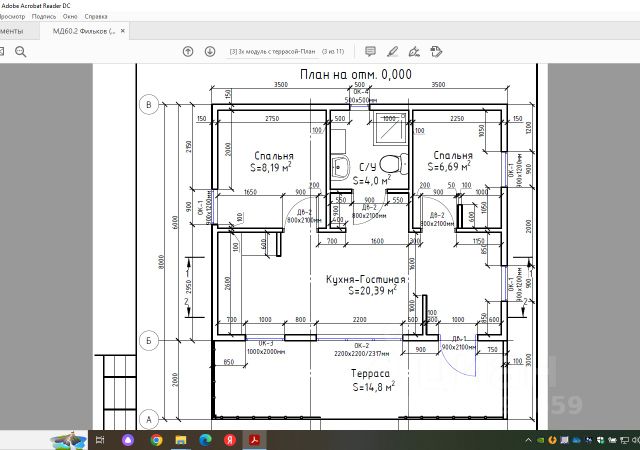Click the S=14,8 м² terrace area text
The height and width of the screenshot is (450, 640).
point(373,386)
